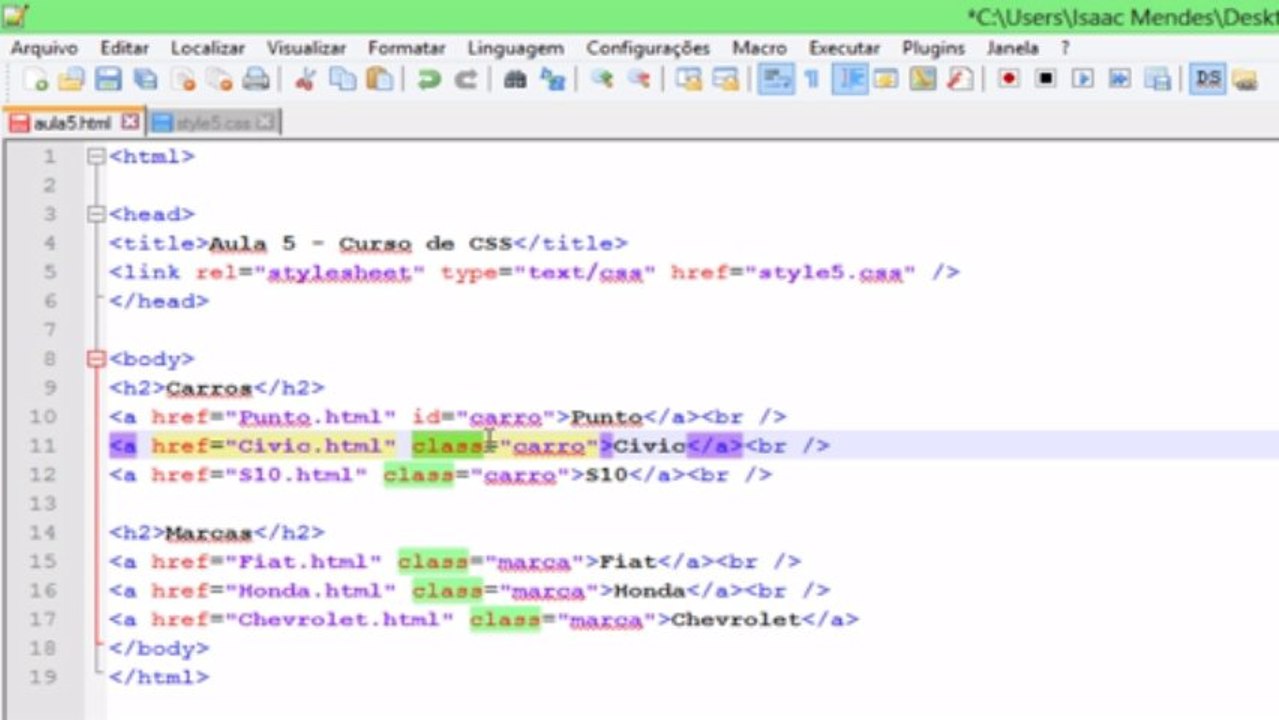Toggle the indent guide icon
Viewport: 1279px width, 720px height.
[849, 80]
